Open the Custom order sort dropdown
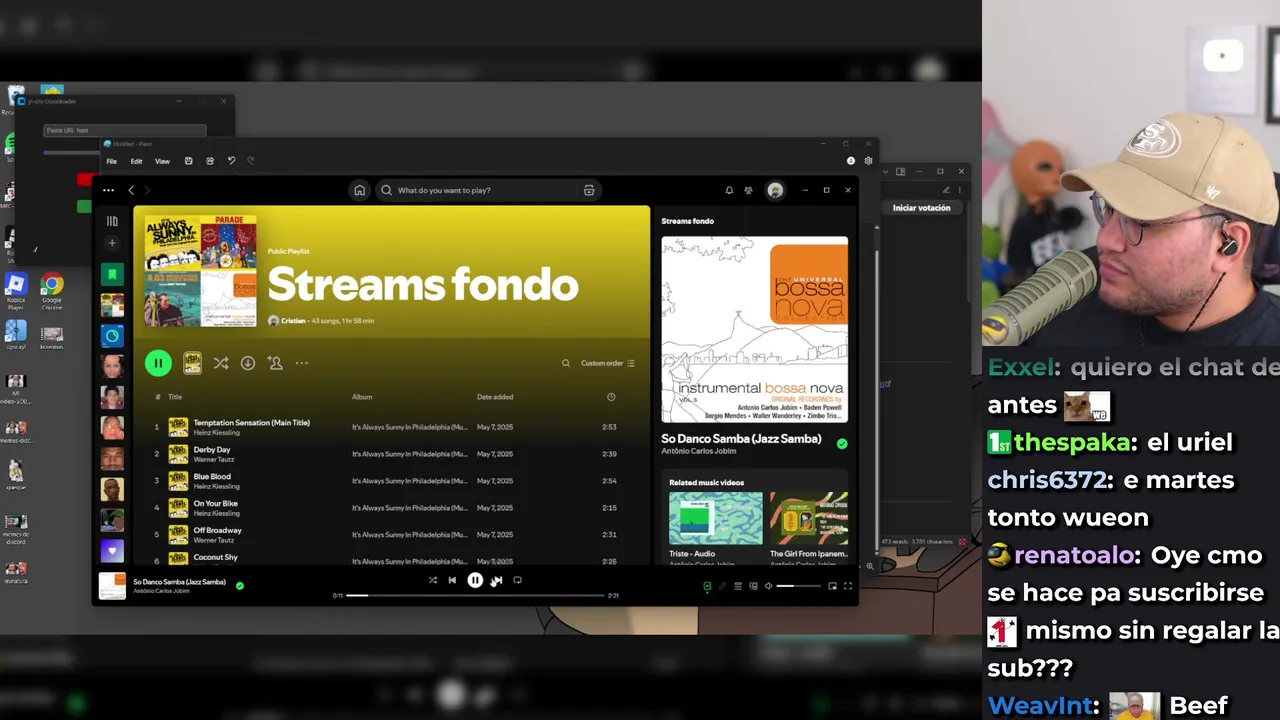Image resolution: width=1280 pixels, height=720 pixels. coord(608,363)
